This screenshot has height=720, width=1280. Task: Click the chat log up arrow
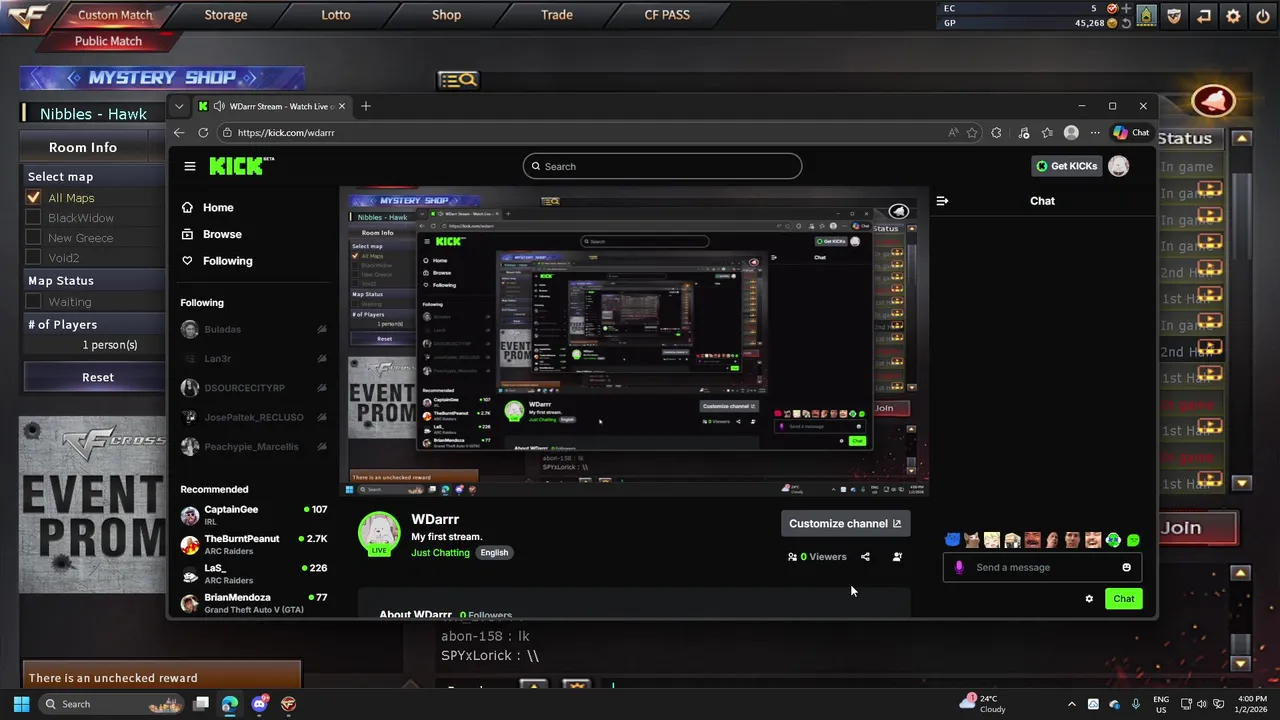coord(1241,573)
